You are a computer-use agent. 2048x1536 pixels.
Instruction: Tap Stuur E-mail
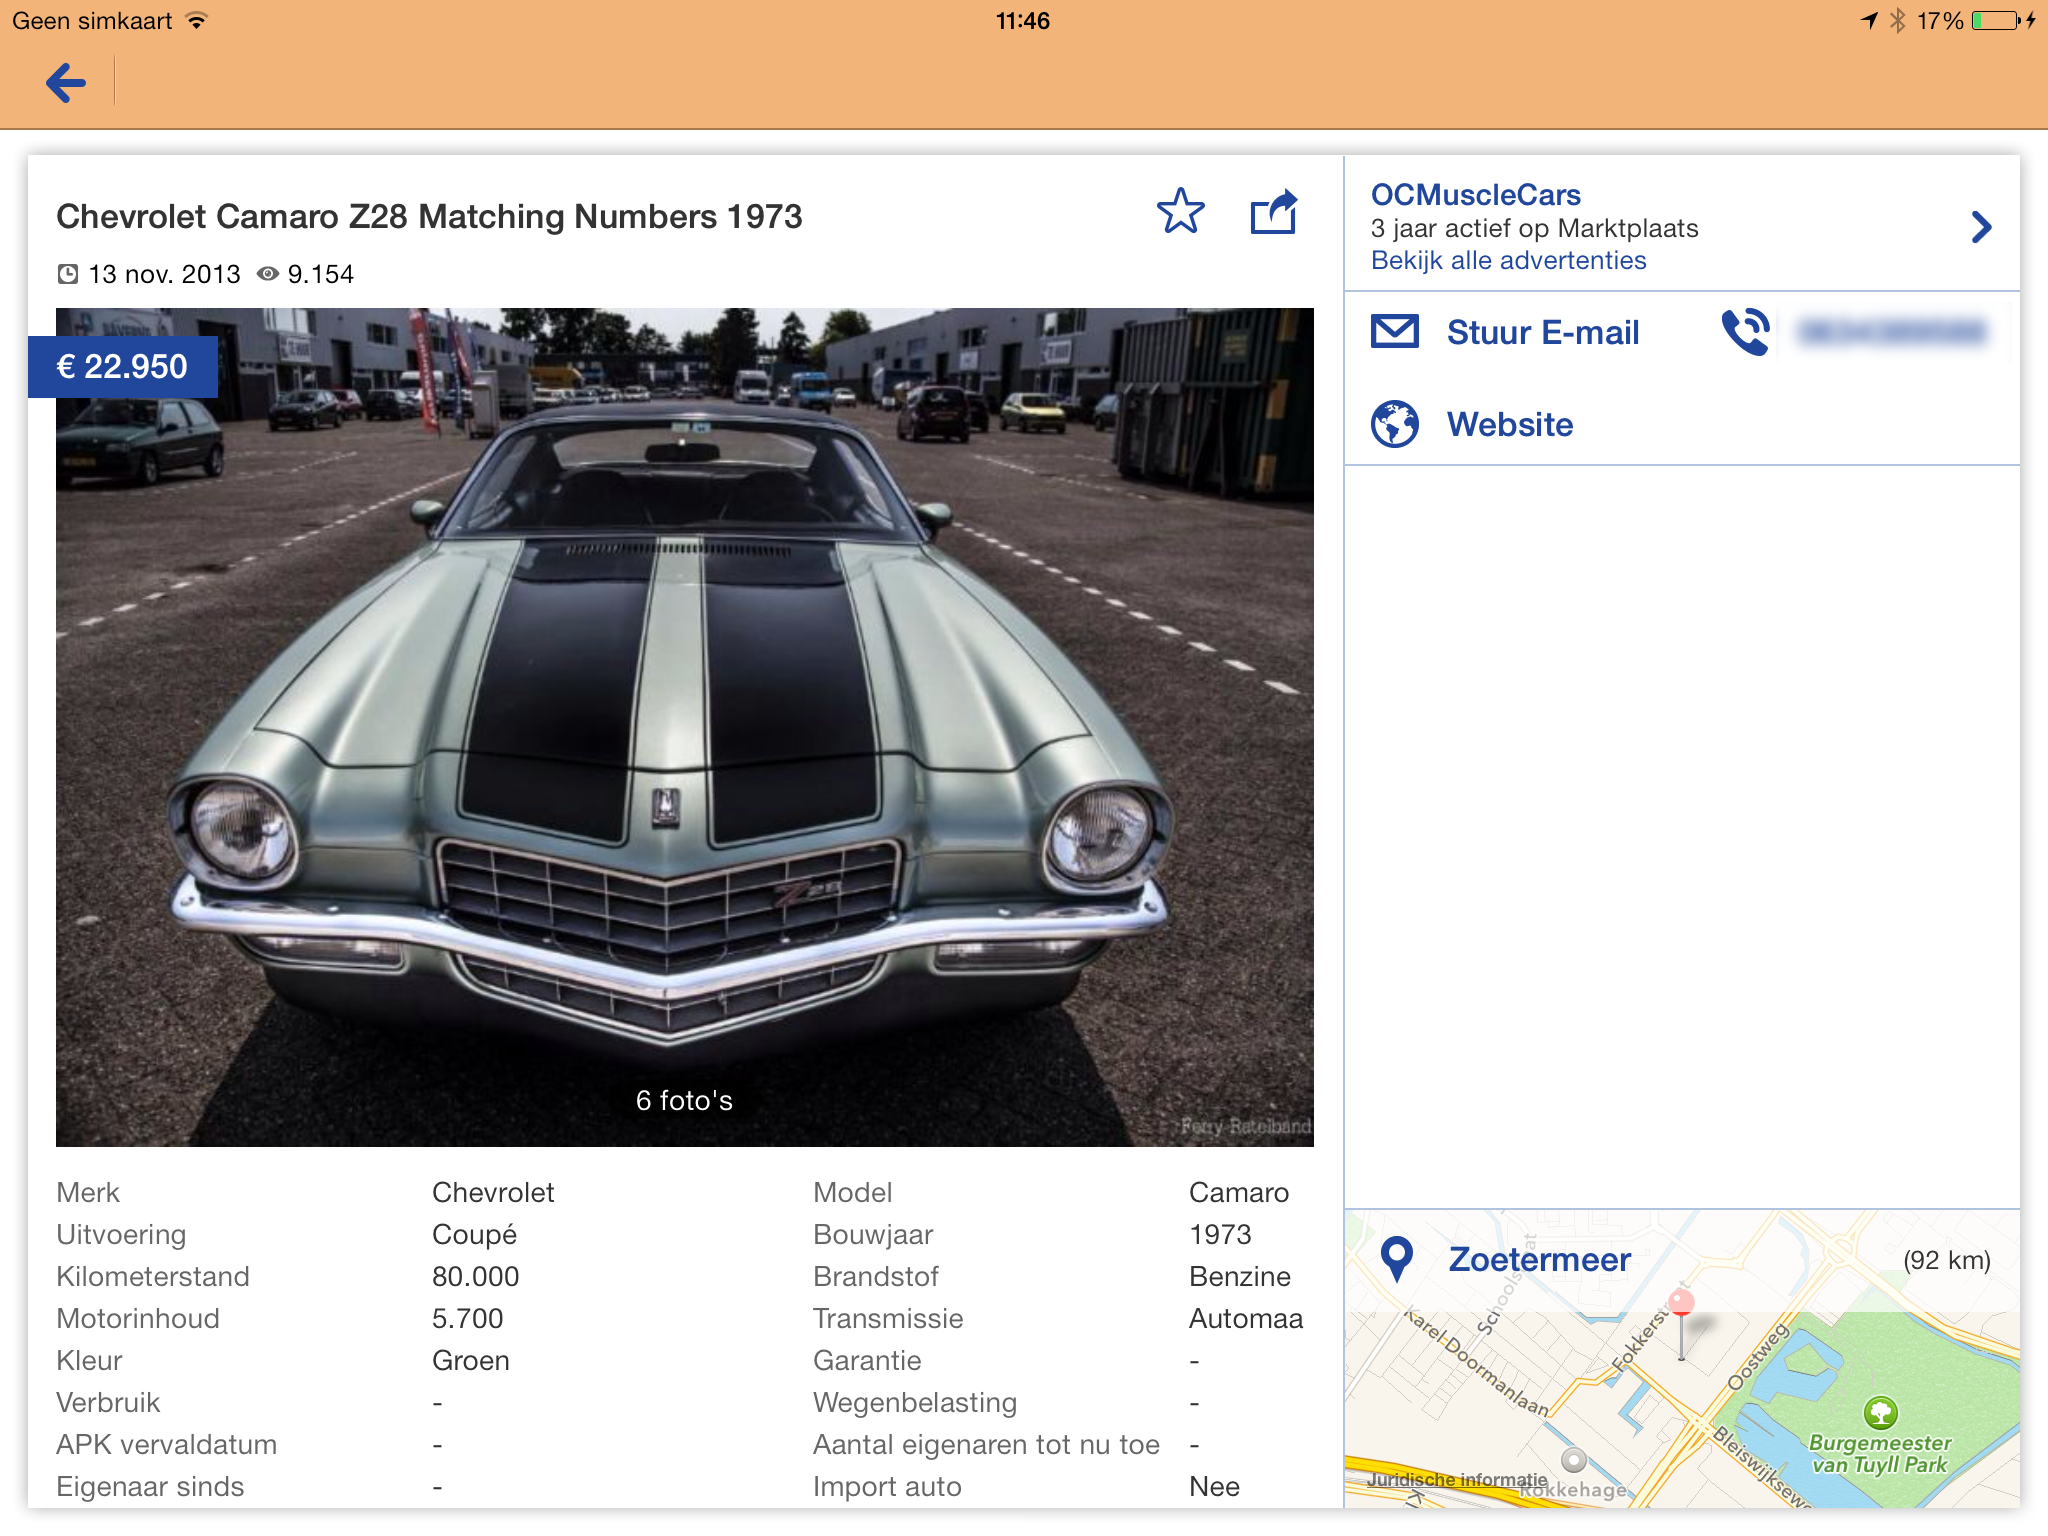pyautogui.click(x=1542, y=332)
